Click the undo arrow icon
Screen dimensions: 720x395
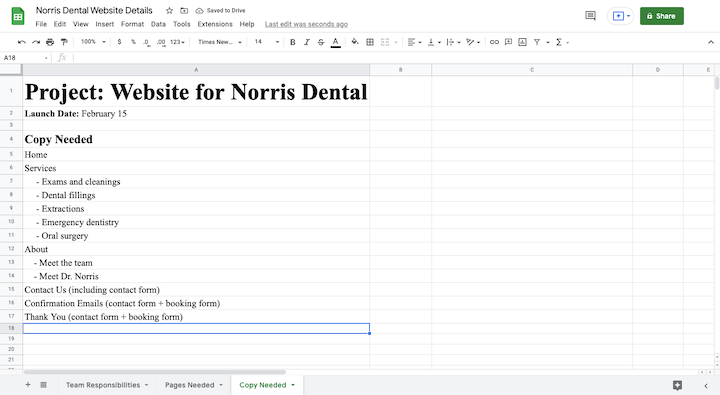click(22, 42)
